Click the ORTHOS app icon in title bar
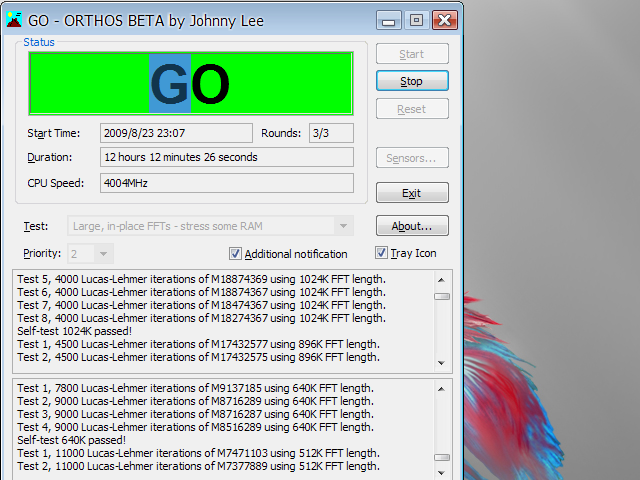 (14, 20)
